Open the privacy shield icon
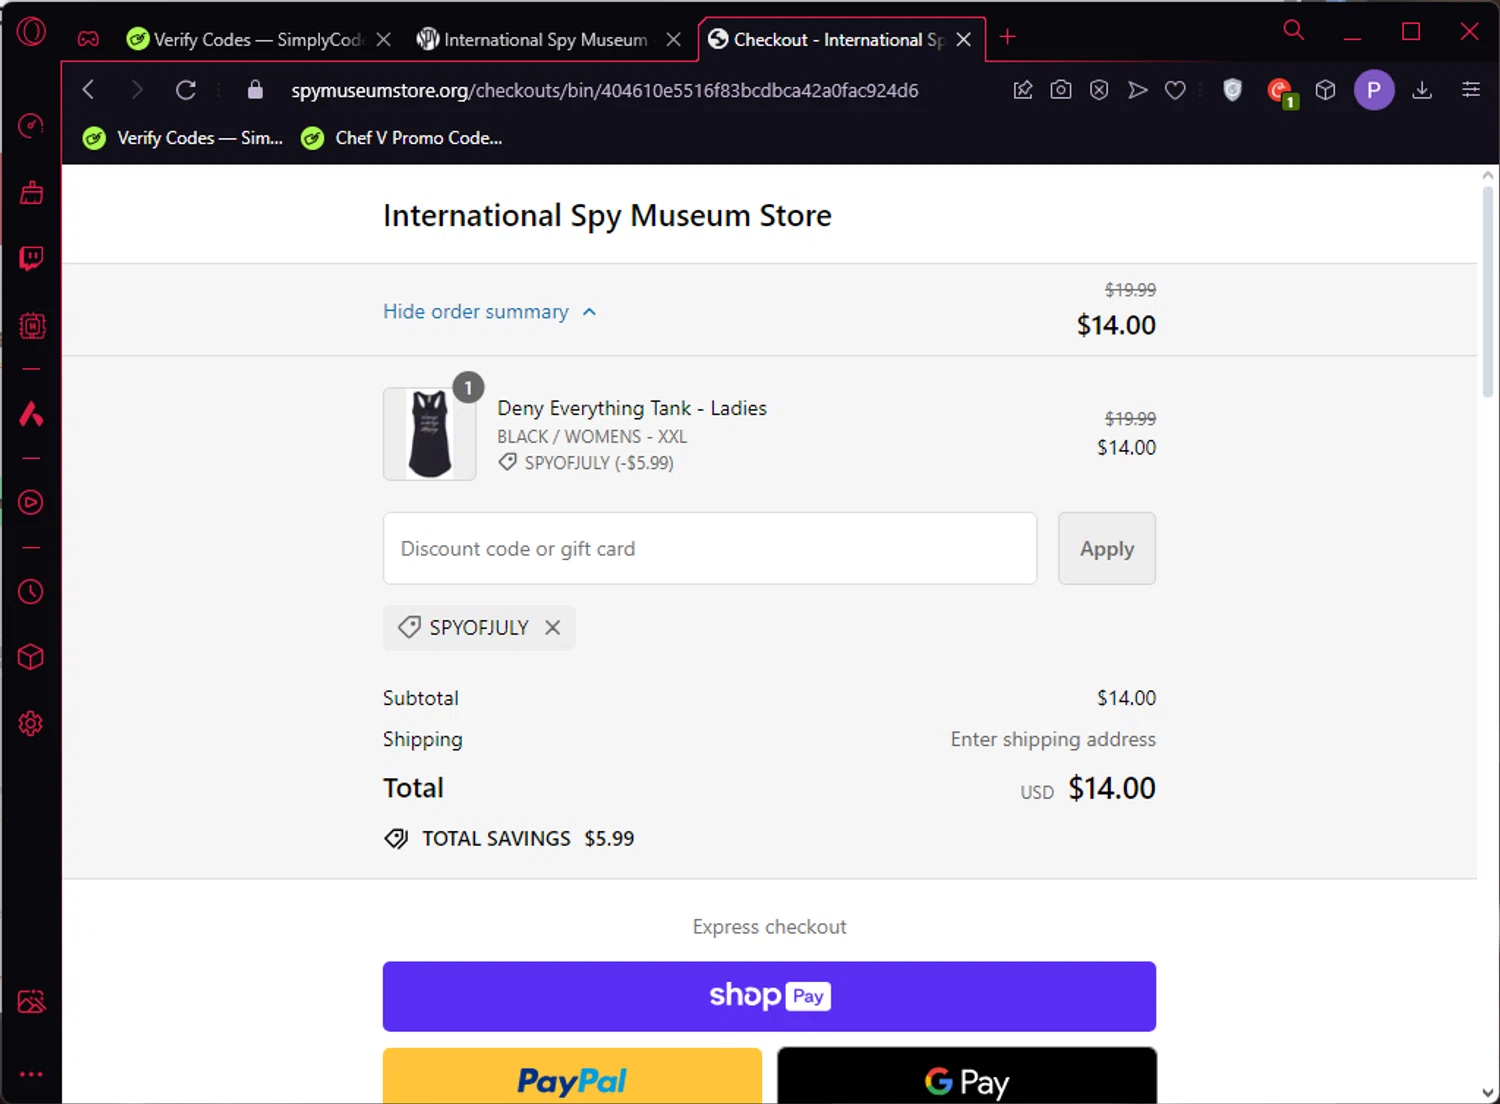Viewport: 1500px width, 1104px height. (1233, 90)
